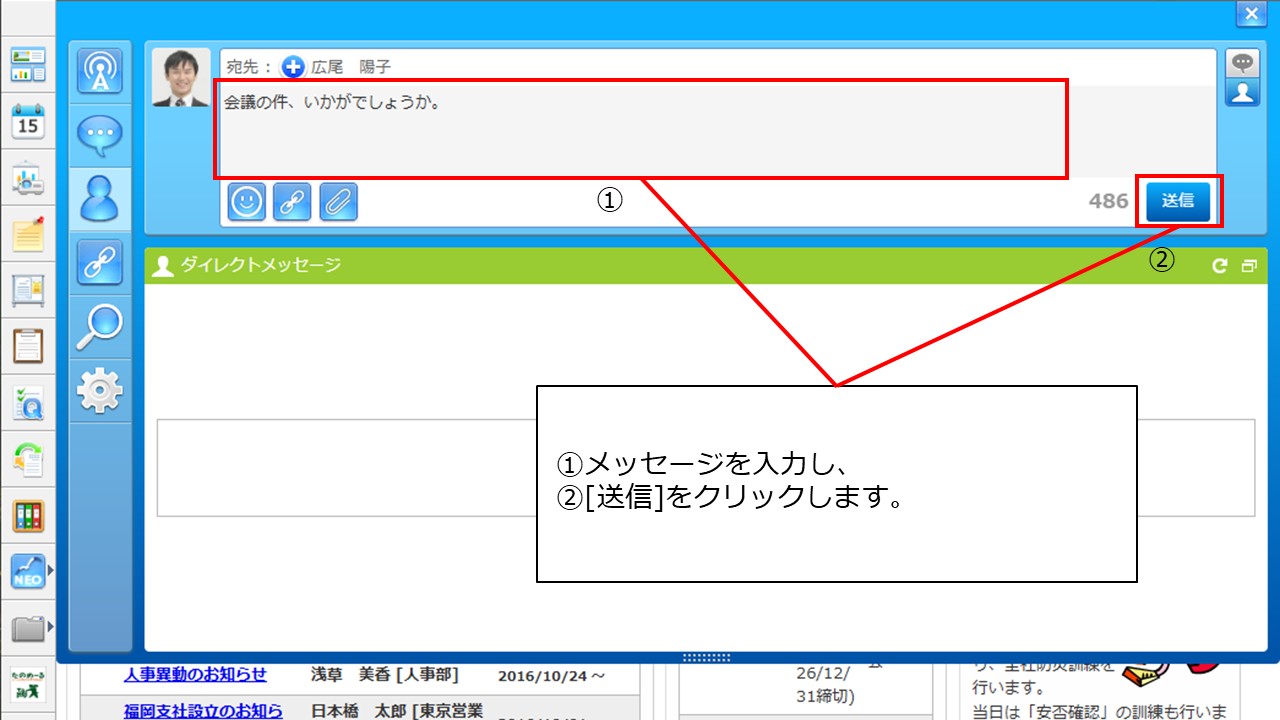Viewport: 1280px width, 720px height.
Task: Click the date text 2016/10/24～
Action: coord(551,676)
